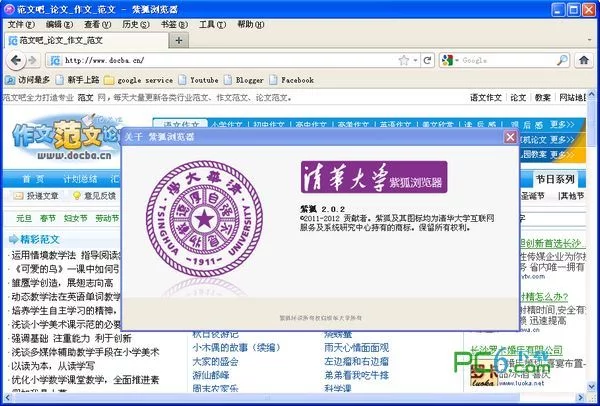This screenshot has height=406, width=600.
Task: Open the 历史(S) menu
Action: (x=136, y=24)
